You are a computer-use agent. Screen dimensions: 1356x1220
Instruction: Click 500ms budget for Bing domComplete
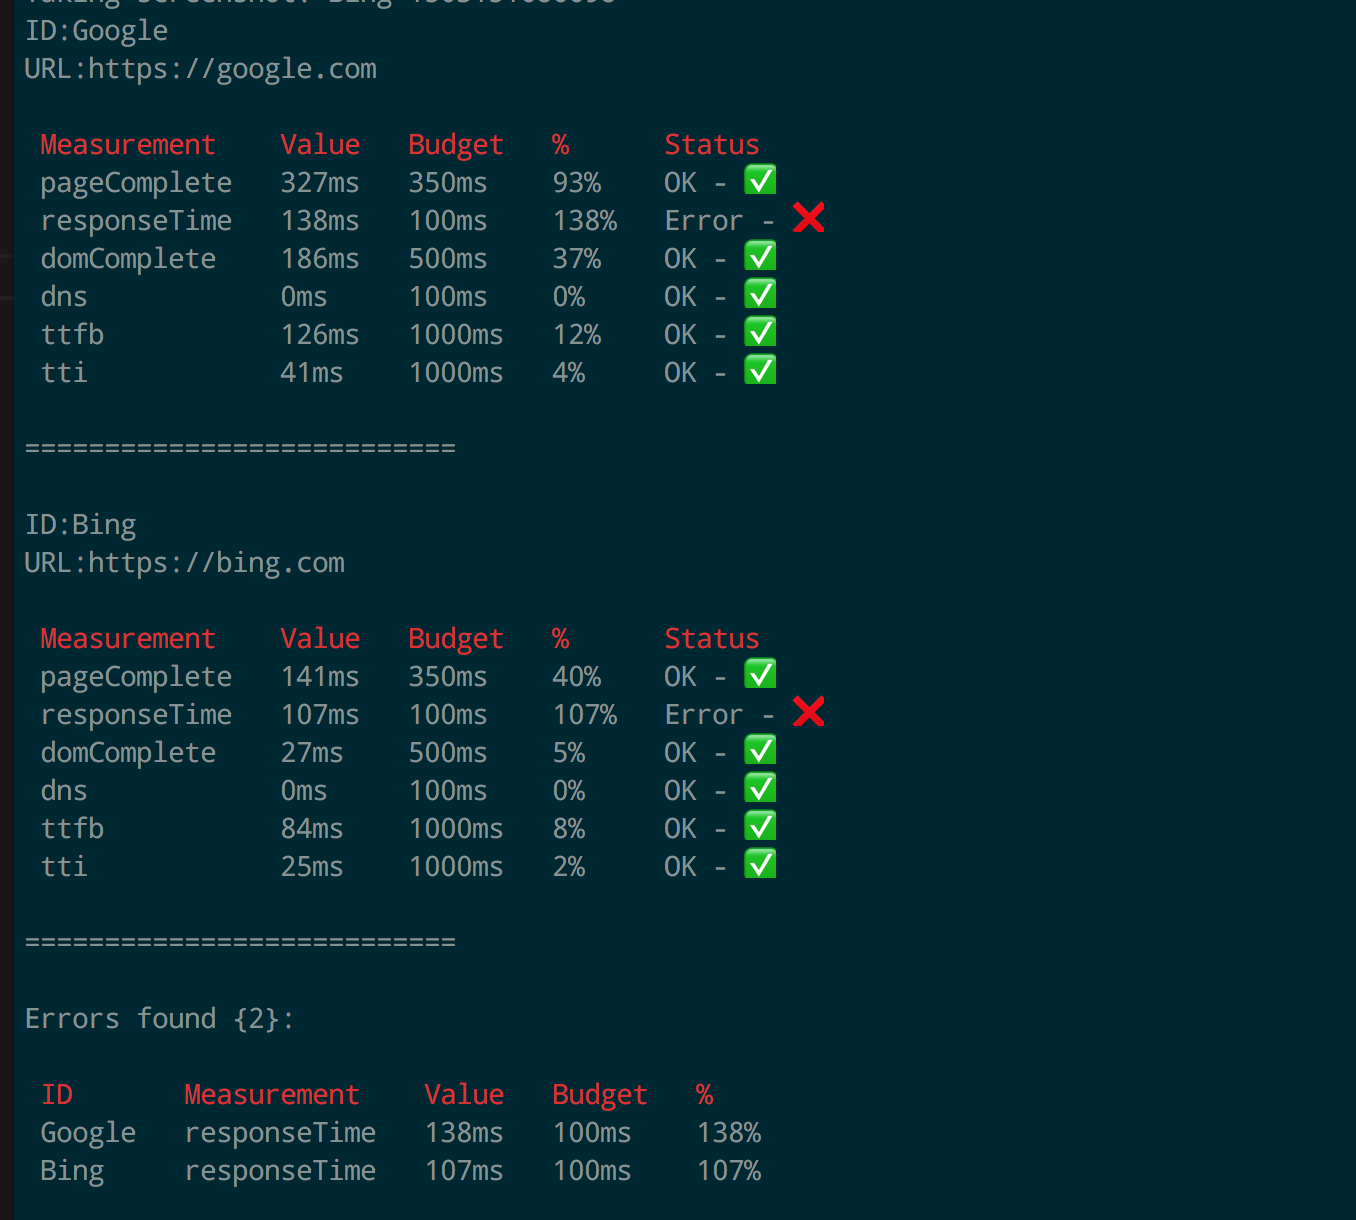click(x=448, y=753)
